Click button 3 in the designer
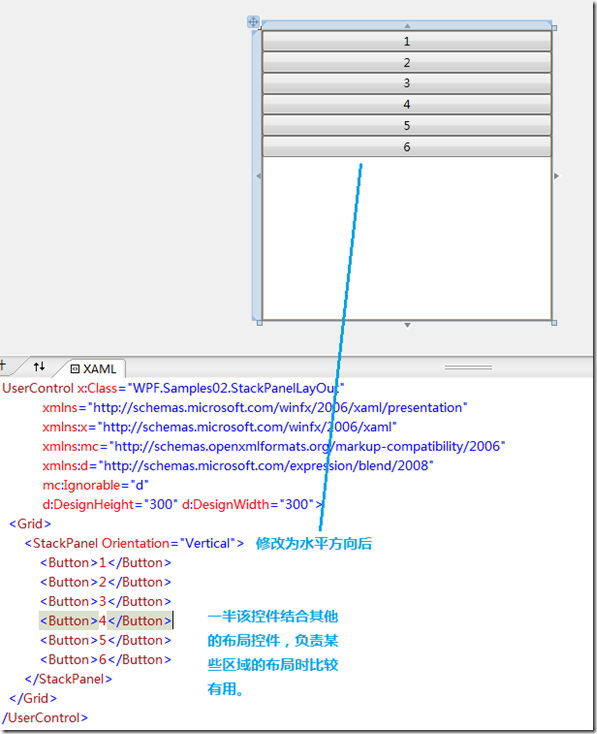The height and width of the screenshot is (734, 597). [x=406, y=83]
